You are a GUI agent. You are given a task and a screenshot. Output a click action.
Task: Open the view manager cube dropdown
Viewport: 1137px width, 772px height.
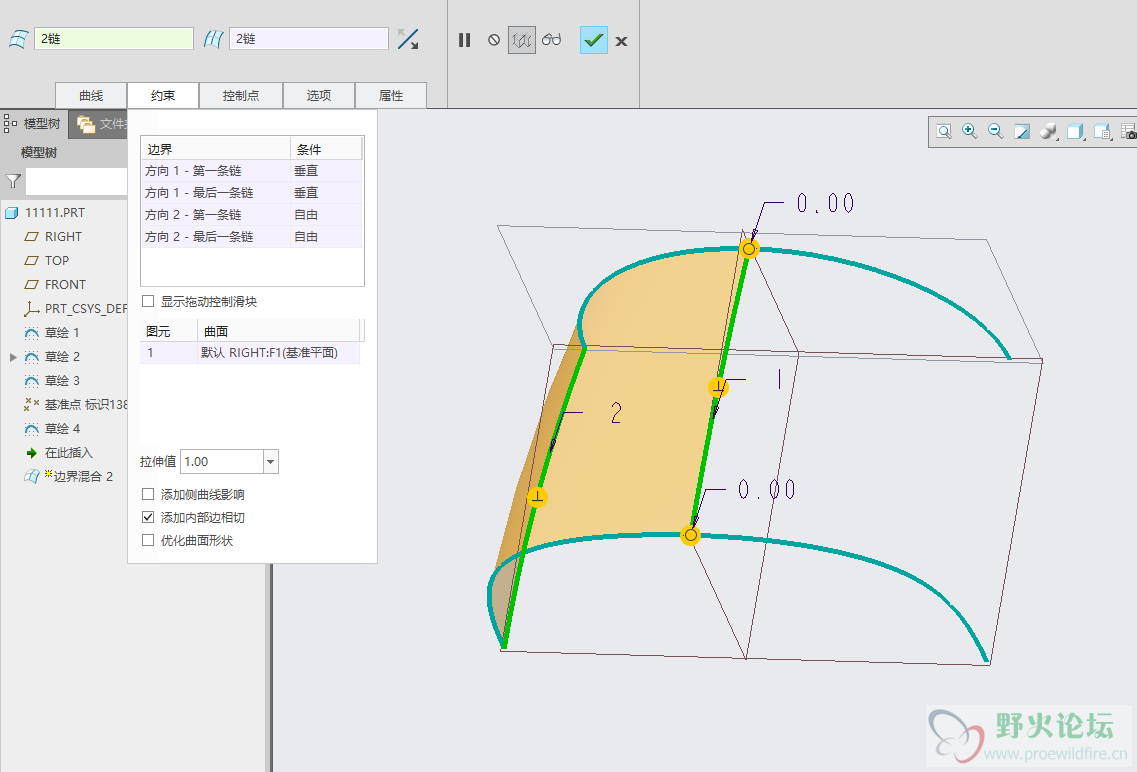pyautogui.click(x=1102, y=131)
